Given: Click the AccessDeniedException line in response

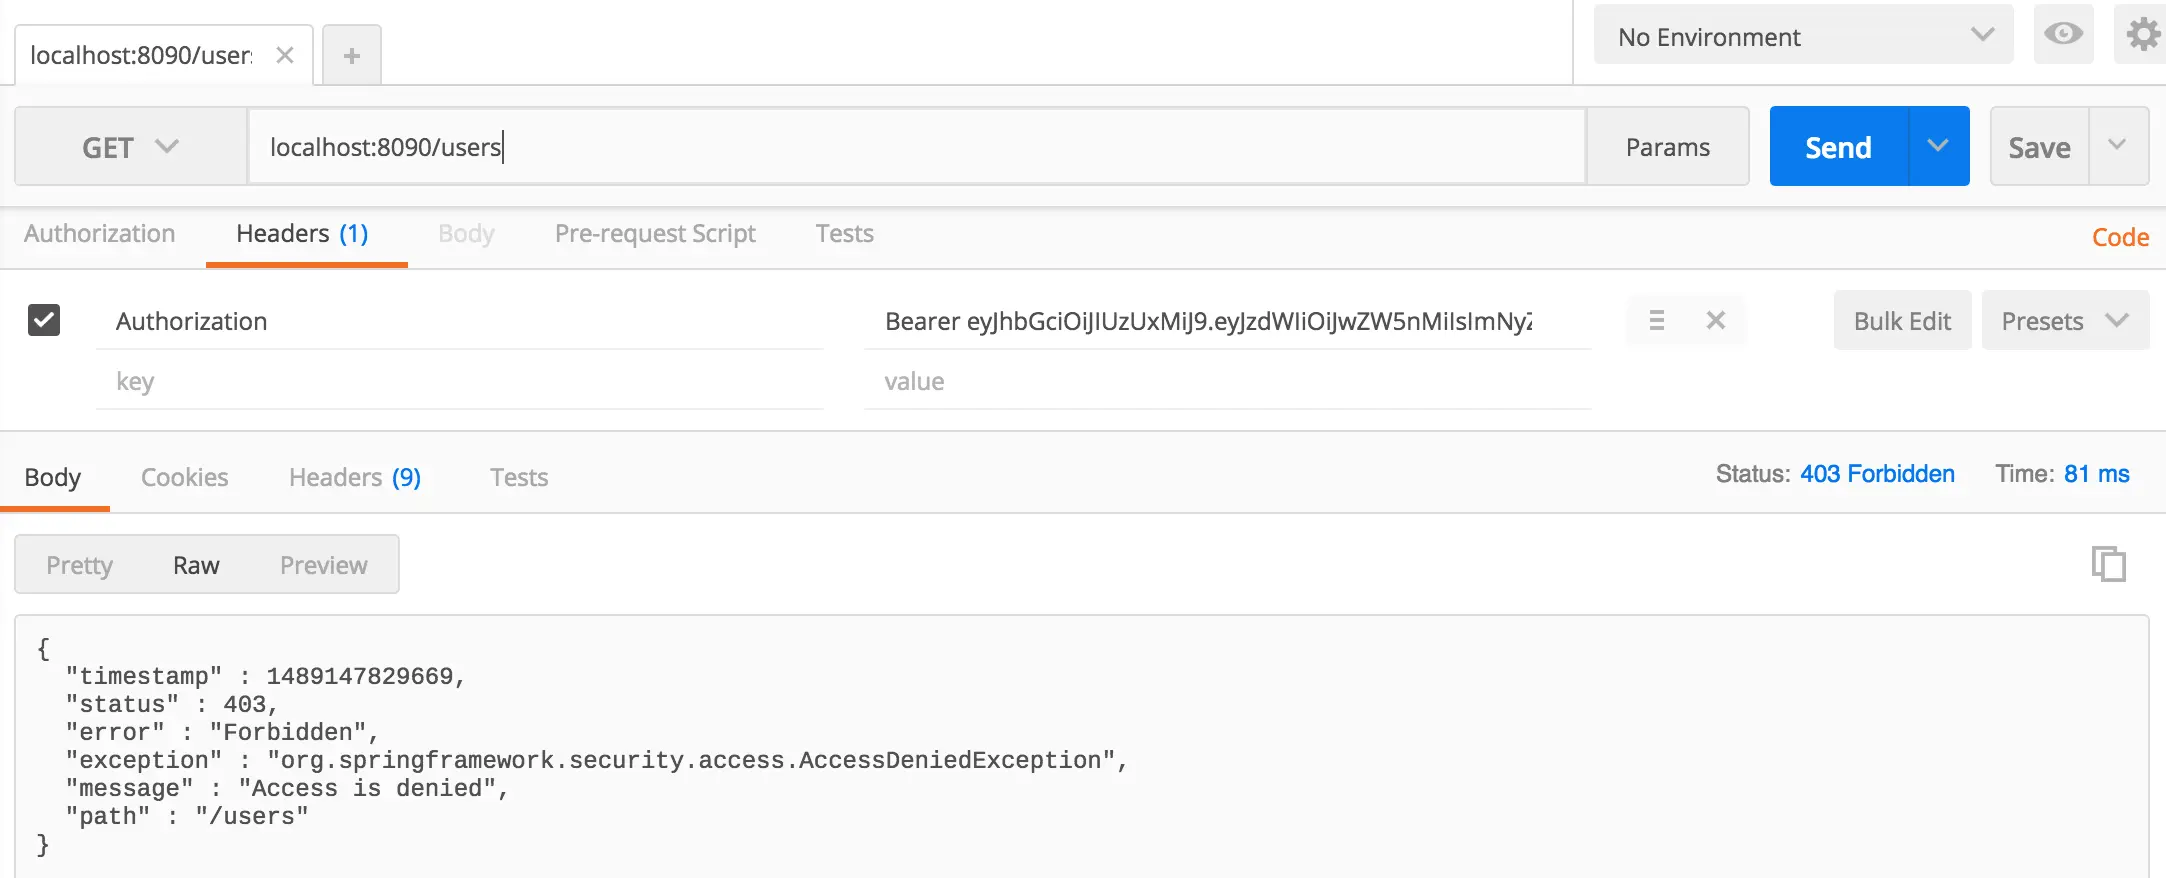Looking at the screenshot, I should point(597,760).
